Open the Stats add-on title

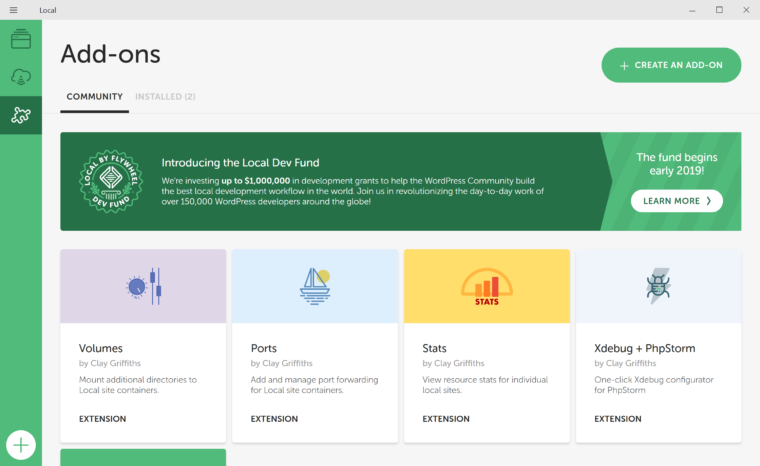[x=434, y=348]
